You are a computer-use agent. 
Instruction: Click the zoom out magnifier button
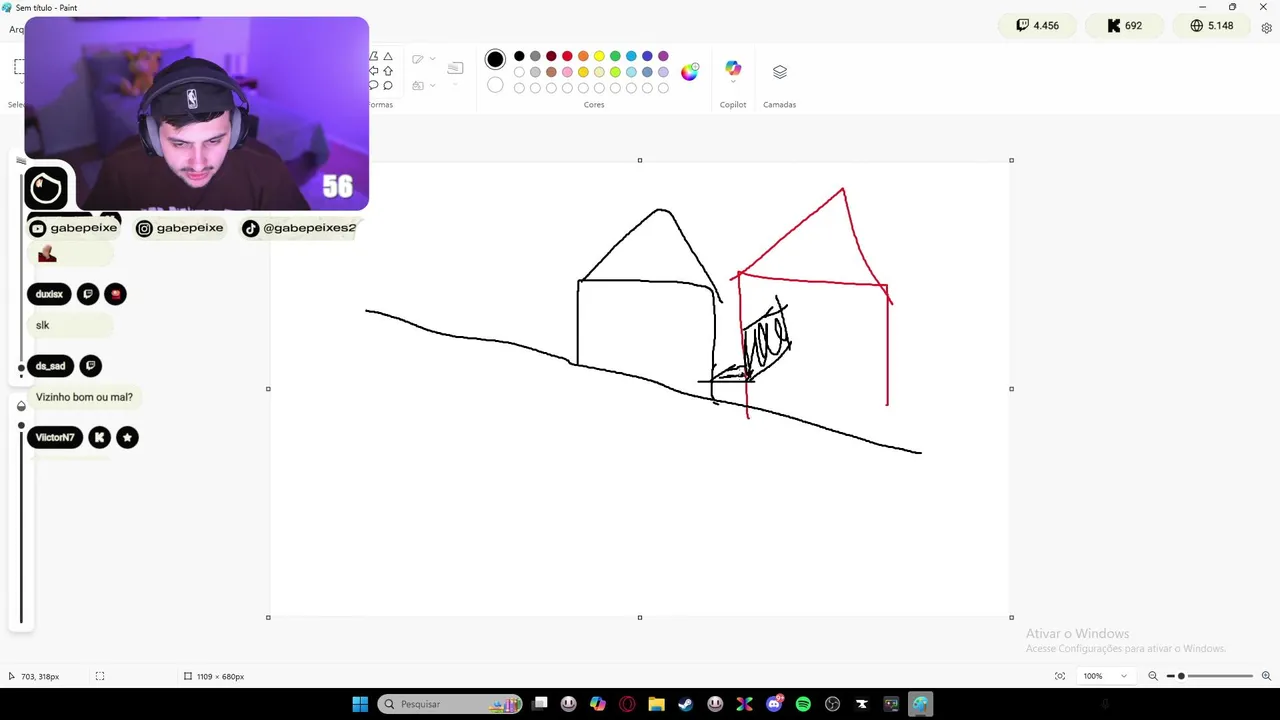(x=1153, y=676)
